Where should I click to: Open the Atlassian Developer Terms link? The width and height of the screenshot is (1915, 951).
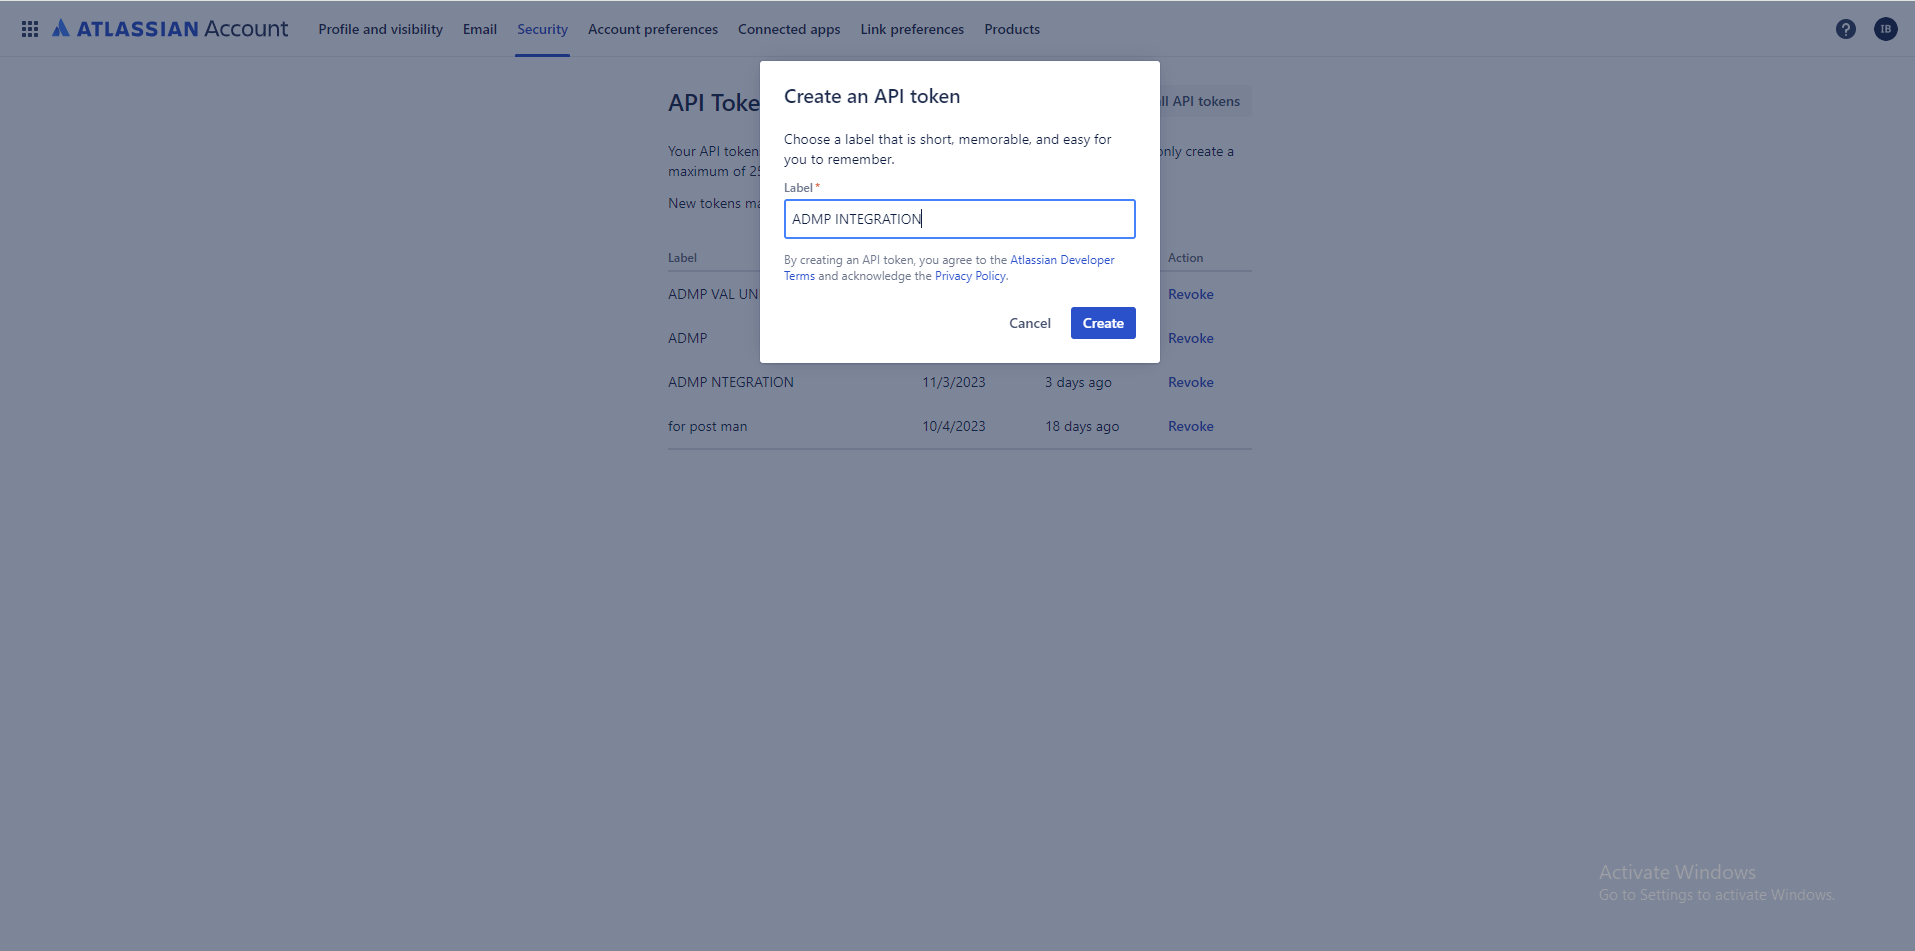point(1061,259)
